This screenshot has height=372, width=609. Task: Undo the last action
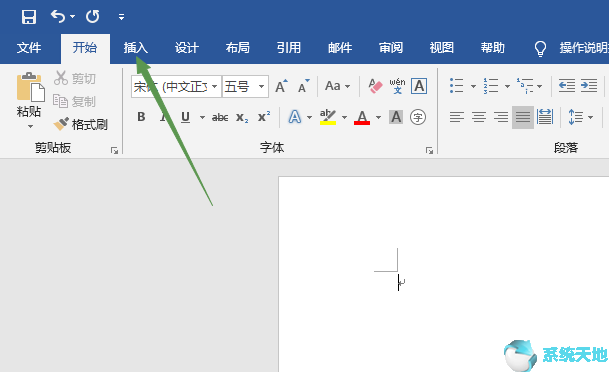click(x=58, y=16)
